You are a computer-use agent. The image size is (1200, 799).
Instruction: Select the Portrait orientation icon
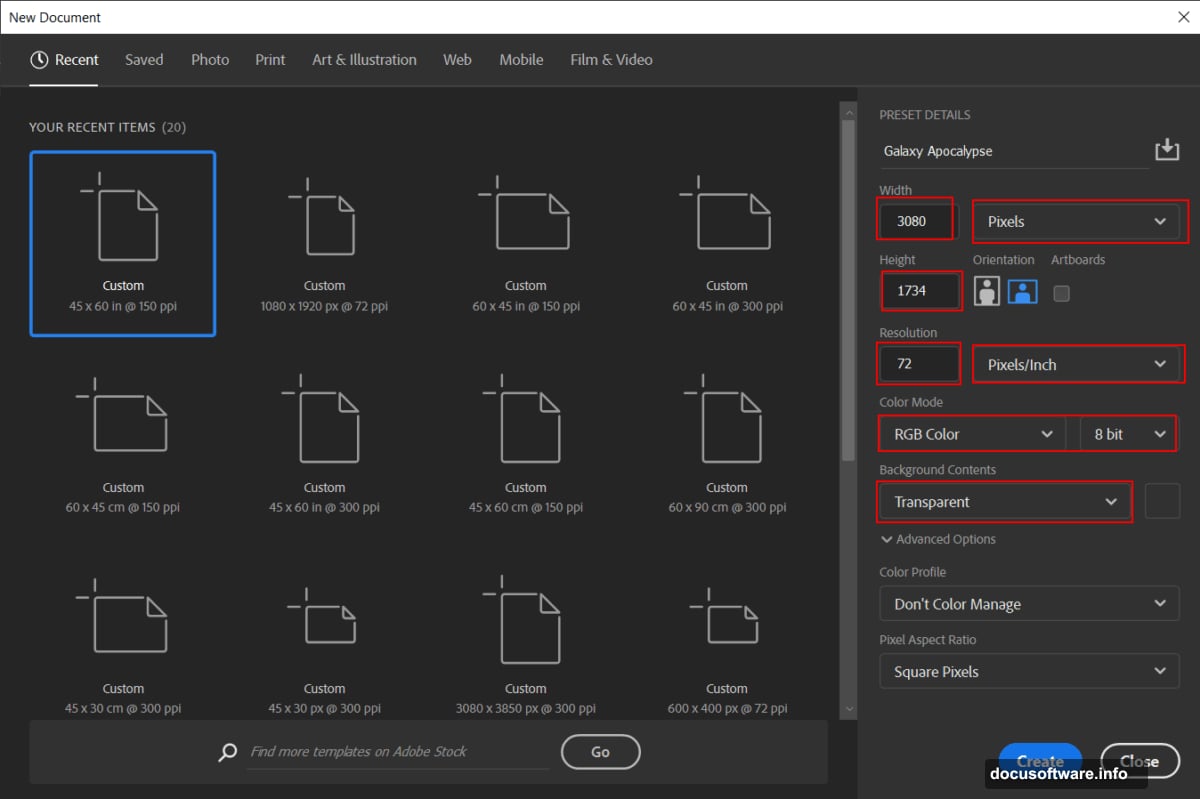[x=987, y=291]
